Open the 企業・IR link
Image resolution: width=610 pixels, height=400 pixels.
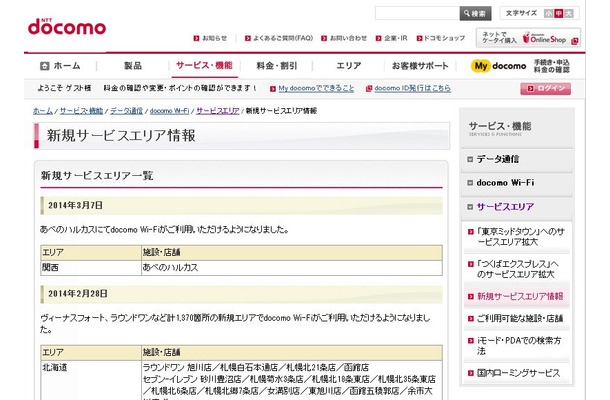[396, 38]
